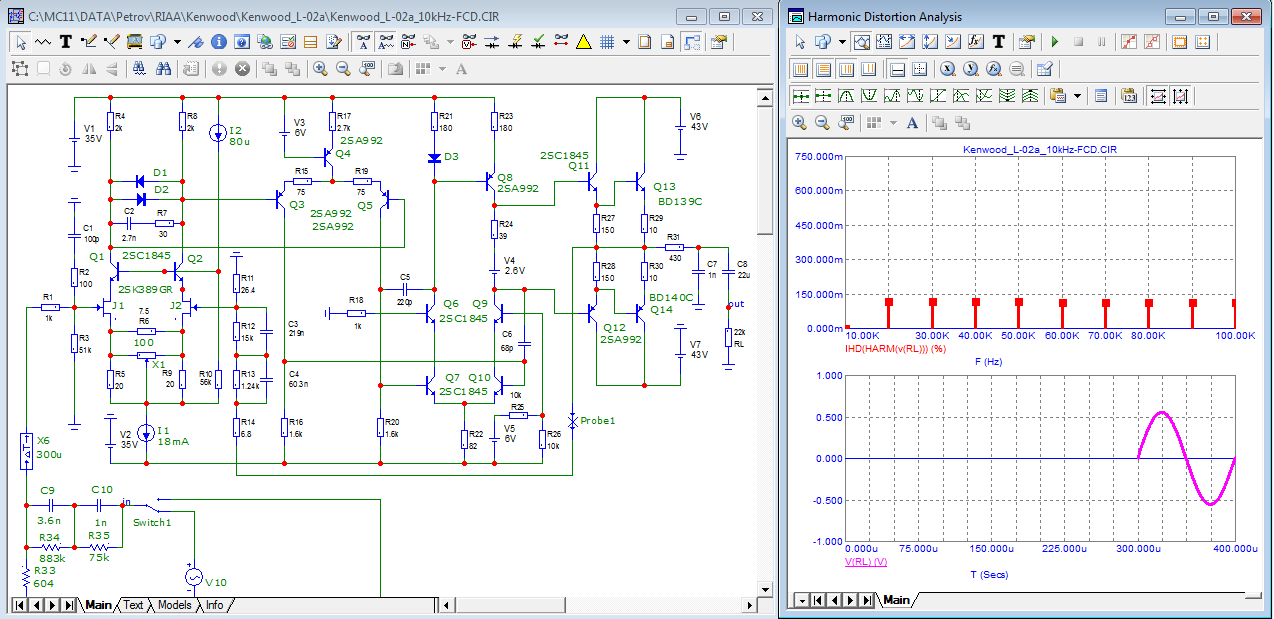Select the Scale mode tool in analysis toolbar
1274x619 pixels.
point(864,42)
